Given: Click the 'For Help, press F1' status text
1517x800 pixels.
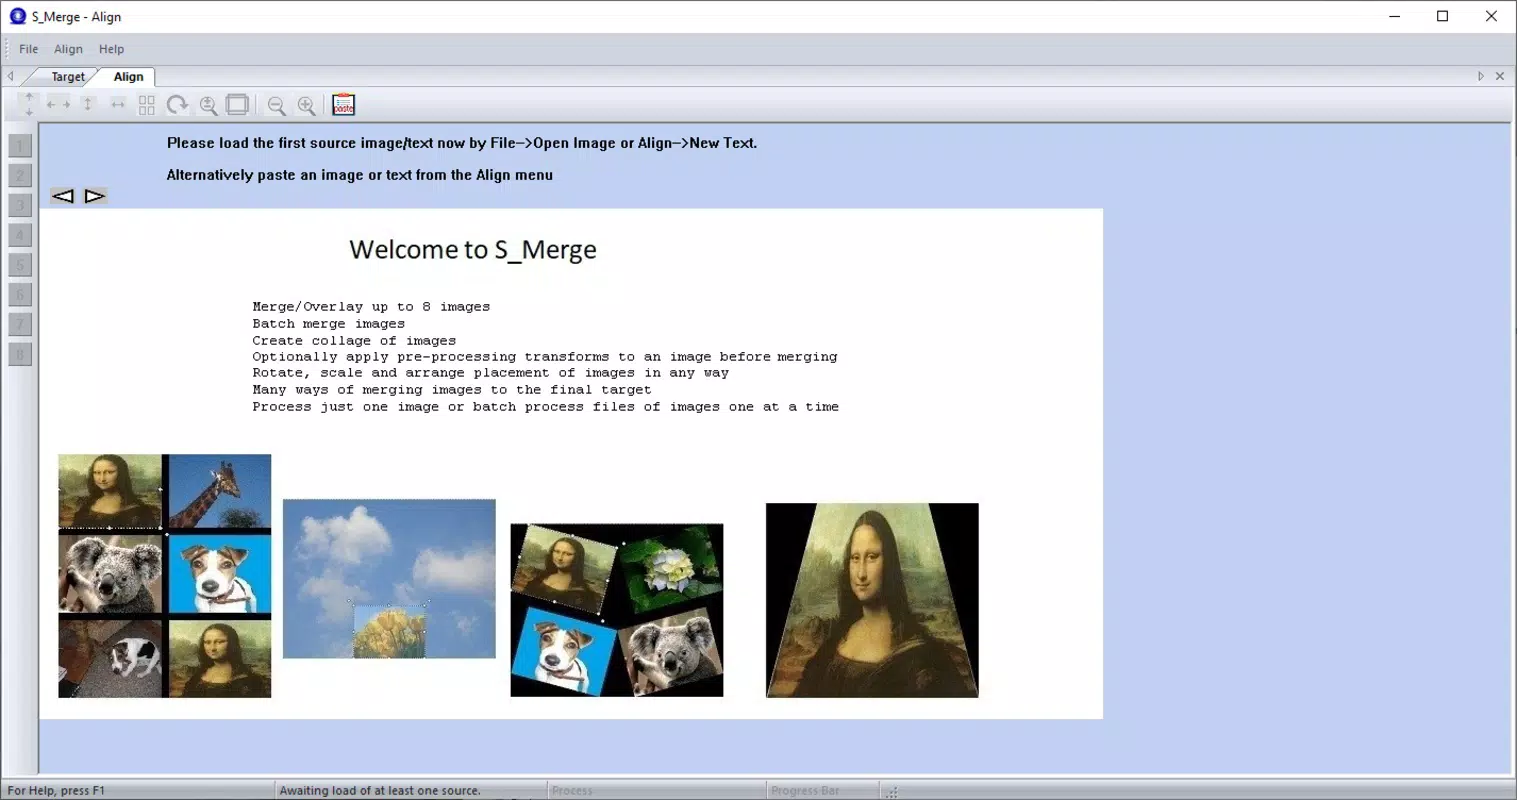Looking at the screenshot, I should coord(56,791).
